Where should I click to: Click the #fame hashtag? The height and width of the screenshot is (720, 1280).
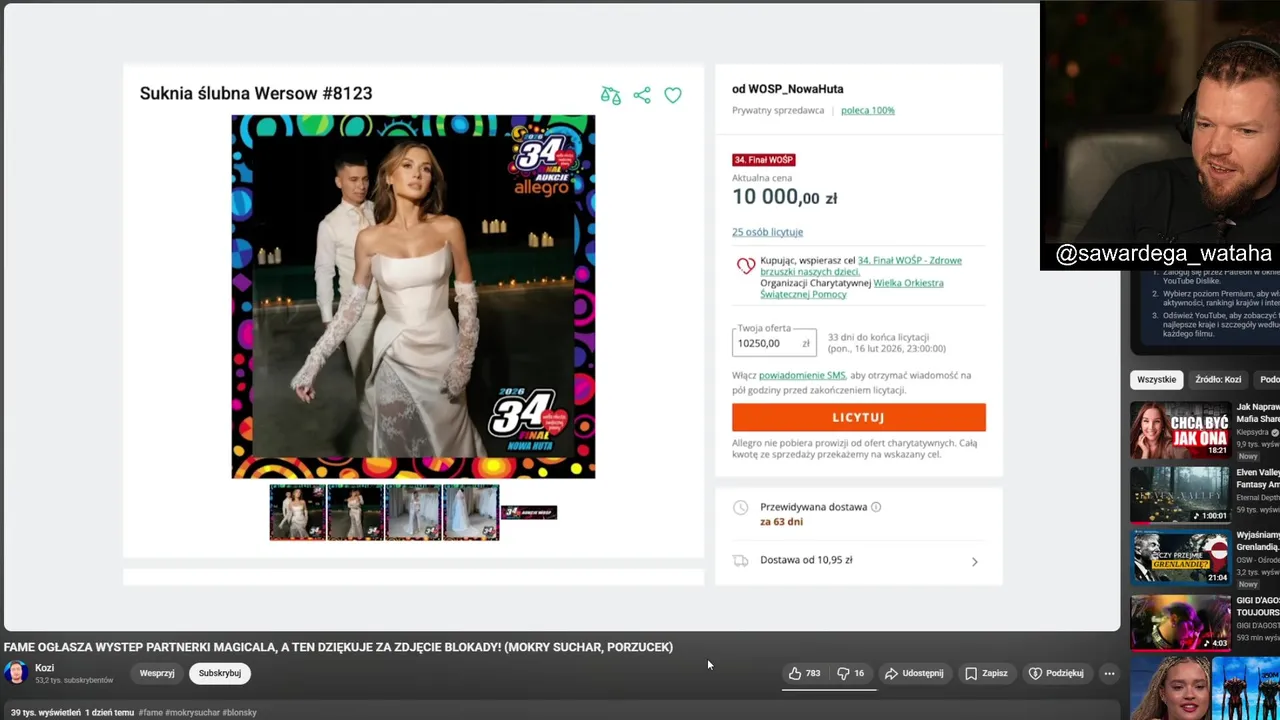[x=150, y=713]
